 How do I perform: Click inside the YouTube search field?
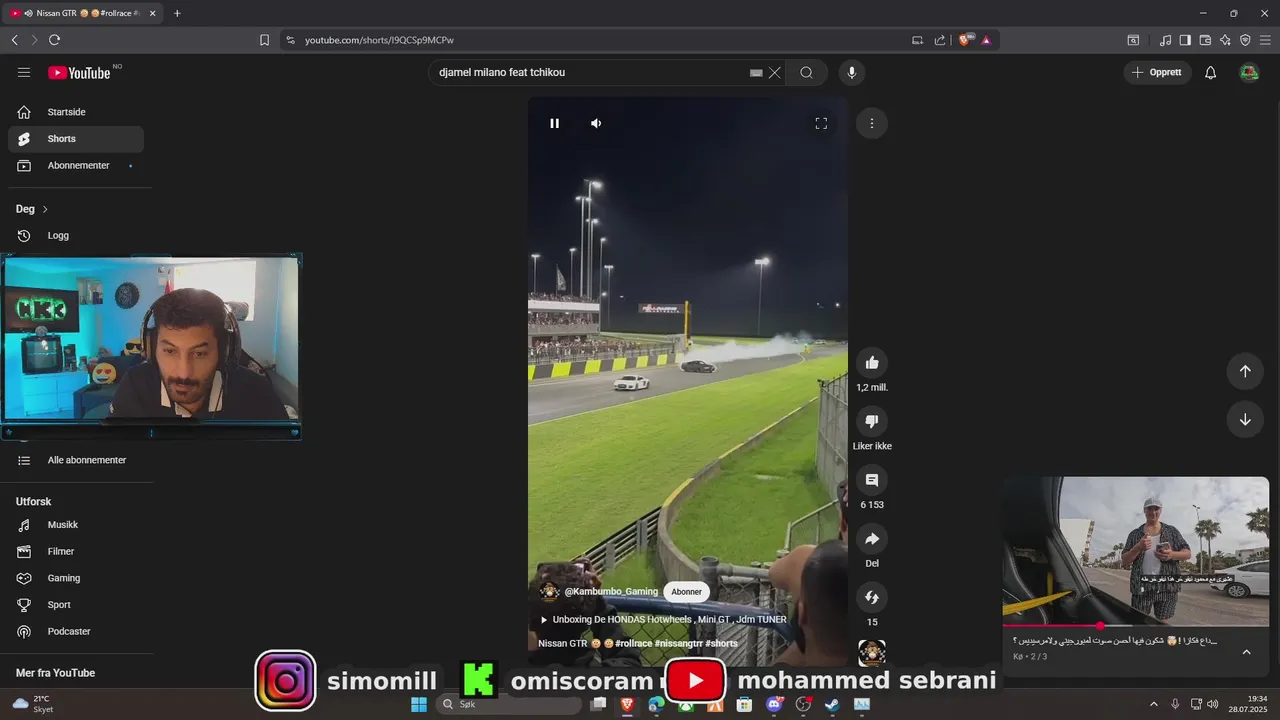coord(590,72)
